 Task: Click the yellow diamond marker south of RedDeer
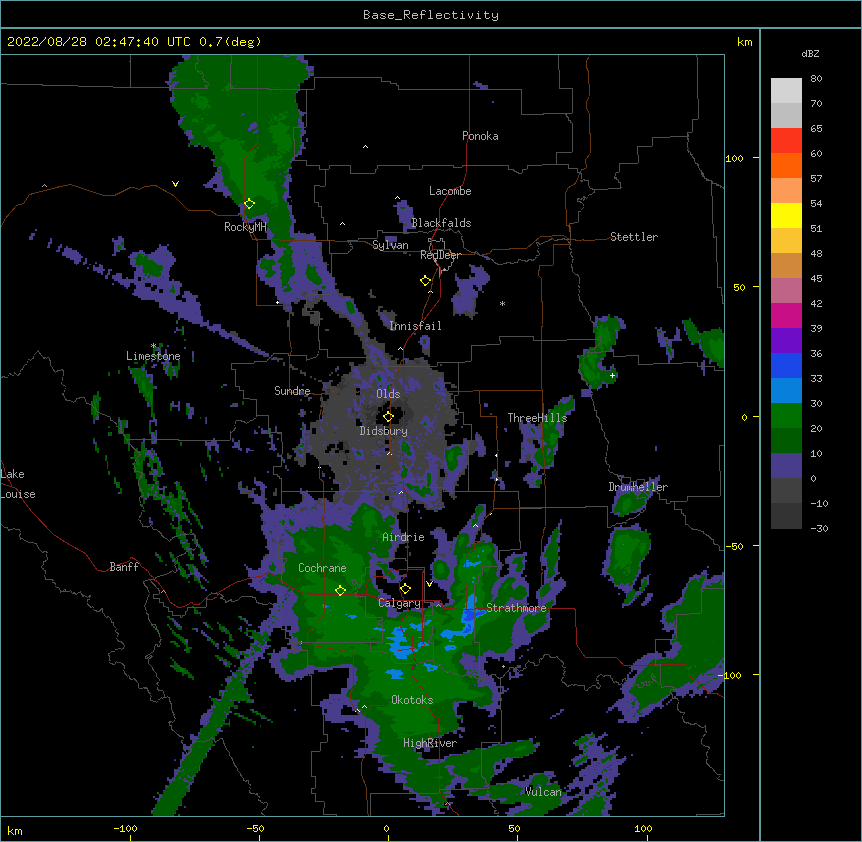(425, 281)
